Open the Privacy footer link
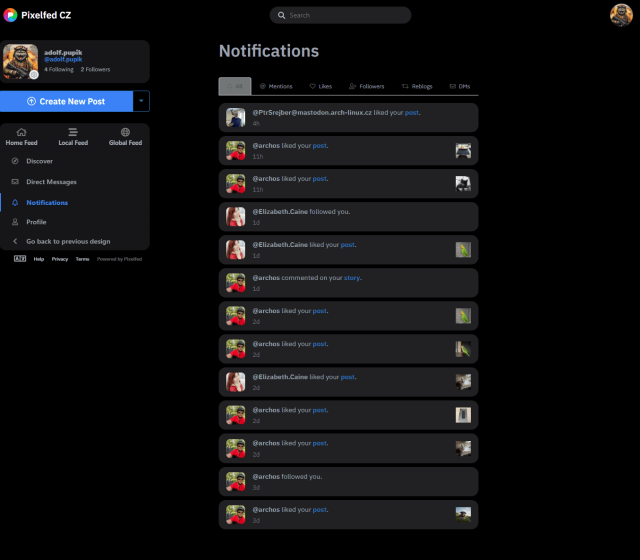Viewport: 640px width, 560px height. click(x=60, y=259)
